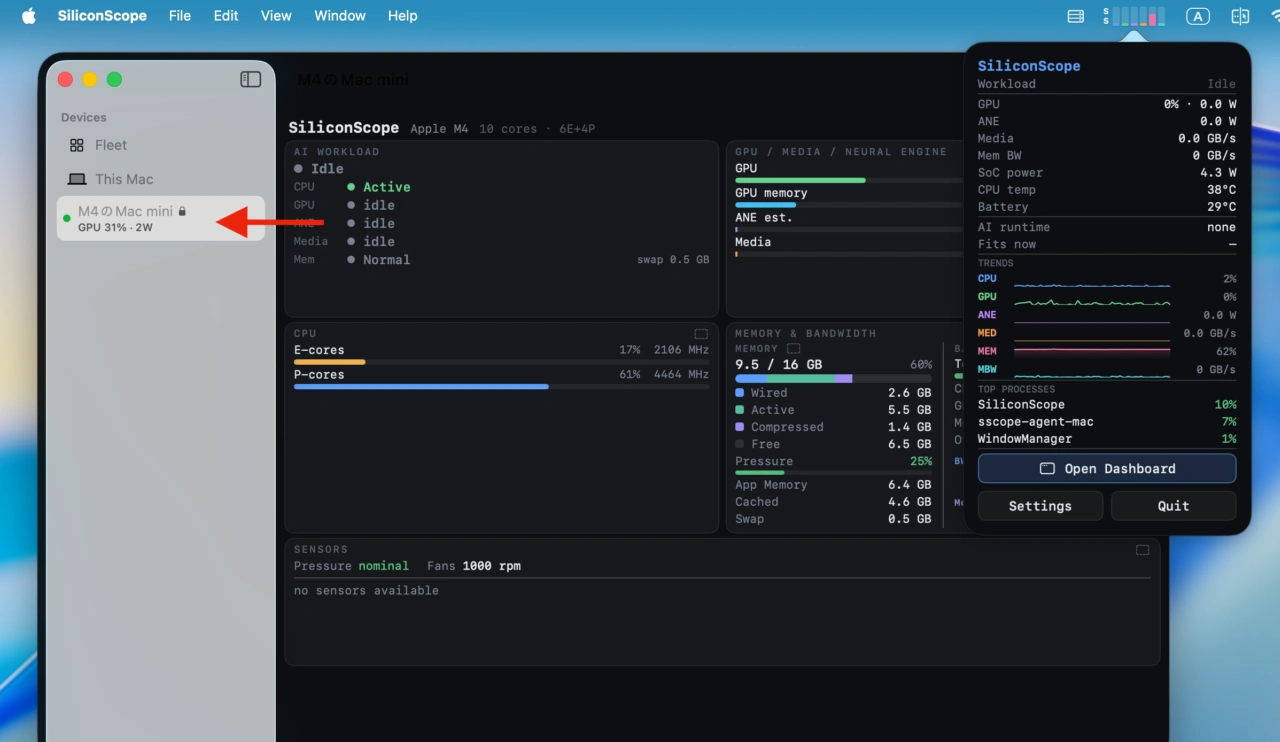The height and width of the screenshot is (742, 1280).
Task: Click the CPU trend sparkline in popup
Action: [x=1092, y=284]
